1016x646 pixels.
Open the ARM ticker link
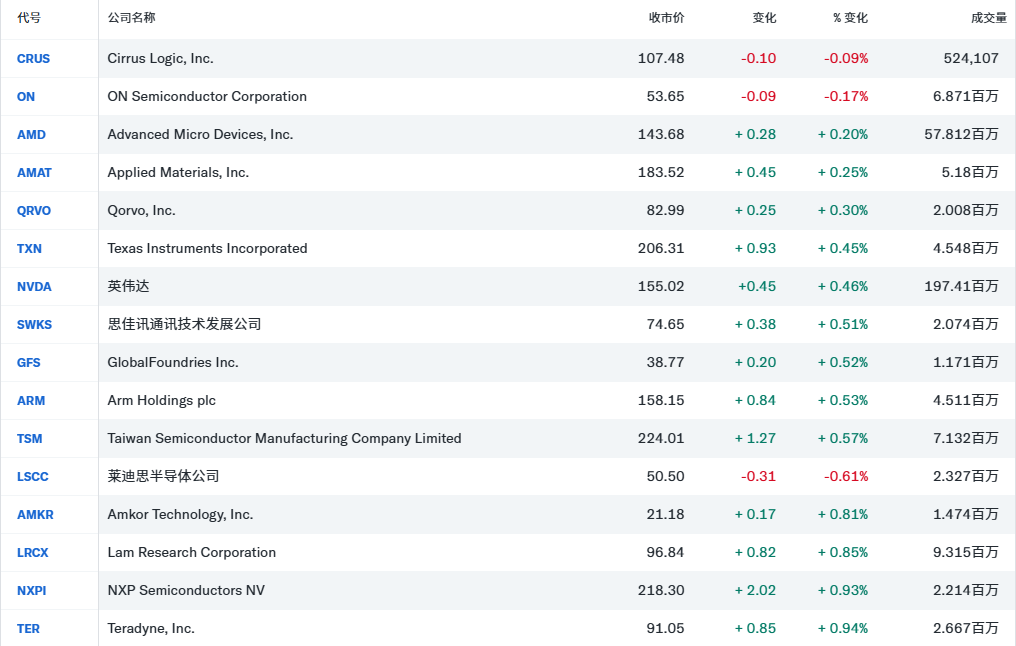pyautogui.click(x=31, y=401)
